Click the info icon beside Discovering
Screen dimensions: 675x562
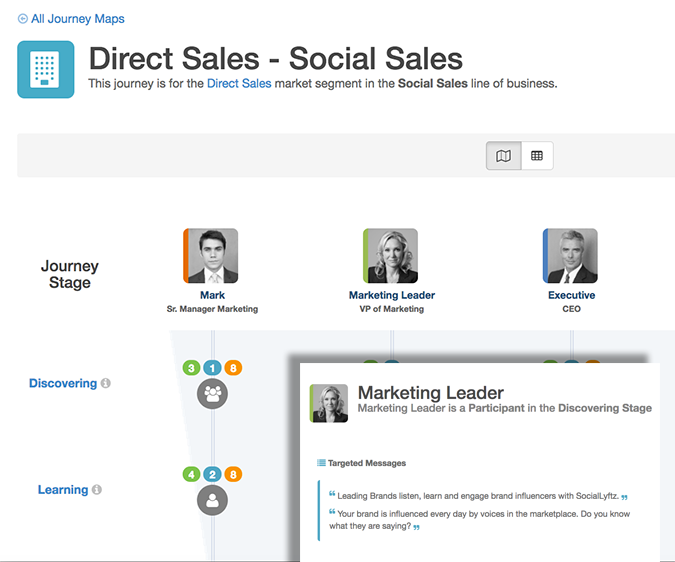(x=106, y=383)
